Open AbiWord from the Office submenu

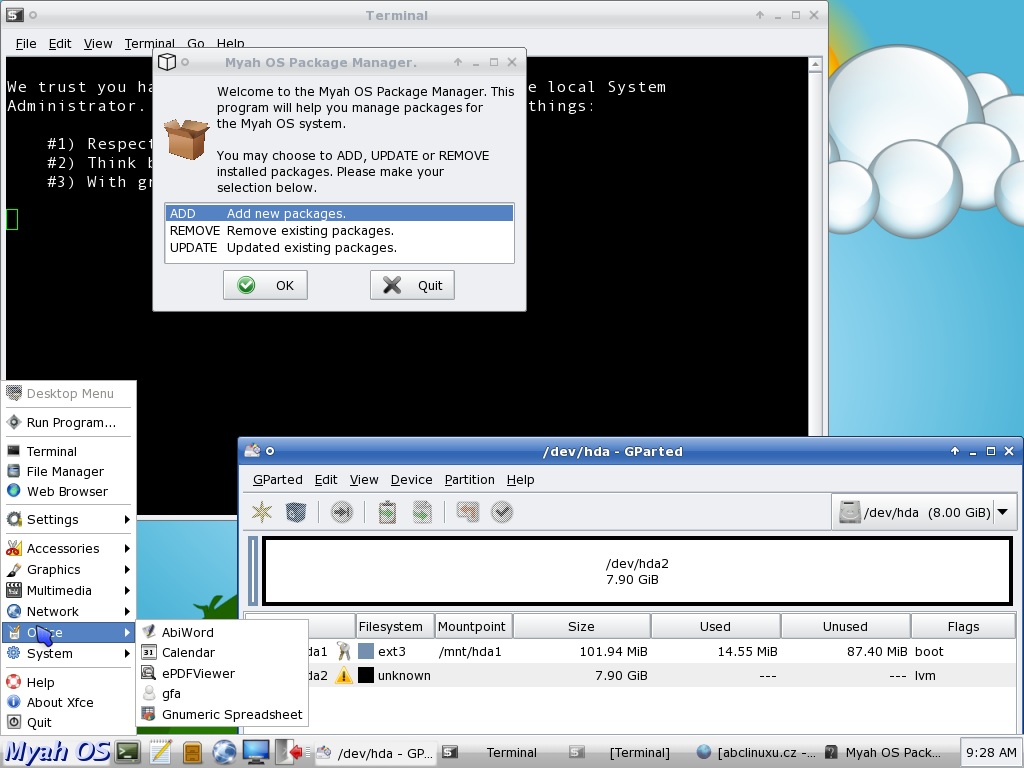pos(222,632)
